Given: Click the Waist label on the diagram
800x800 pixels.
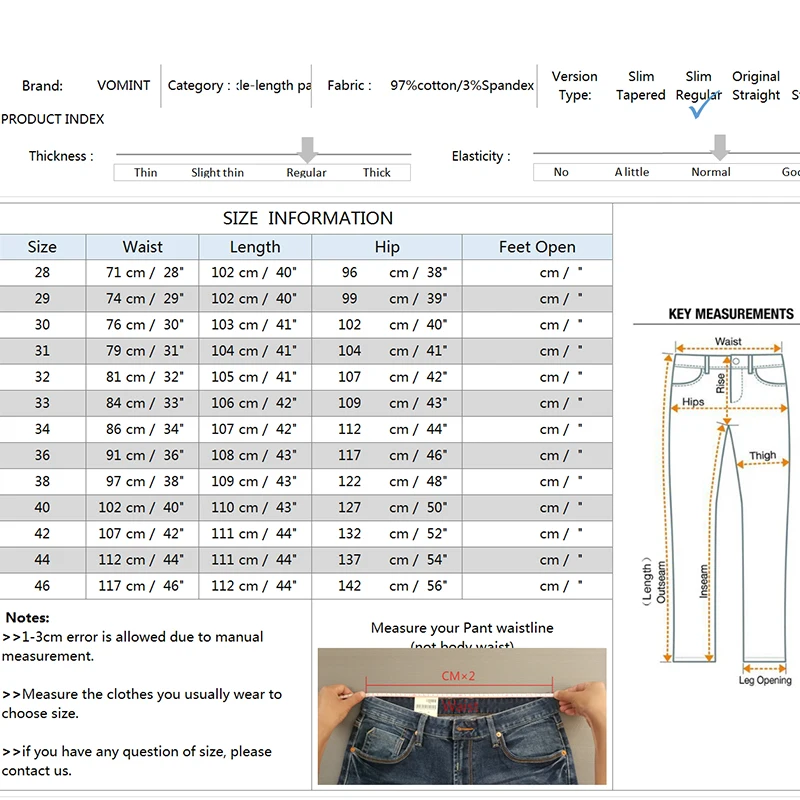Looking at the screenshot, I should point(728,341).
